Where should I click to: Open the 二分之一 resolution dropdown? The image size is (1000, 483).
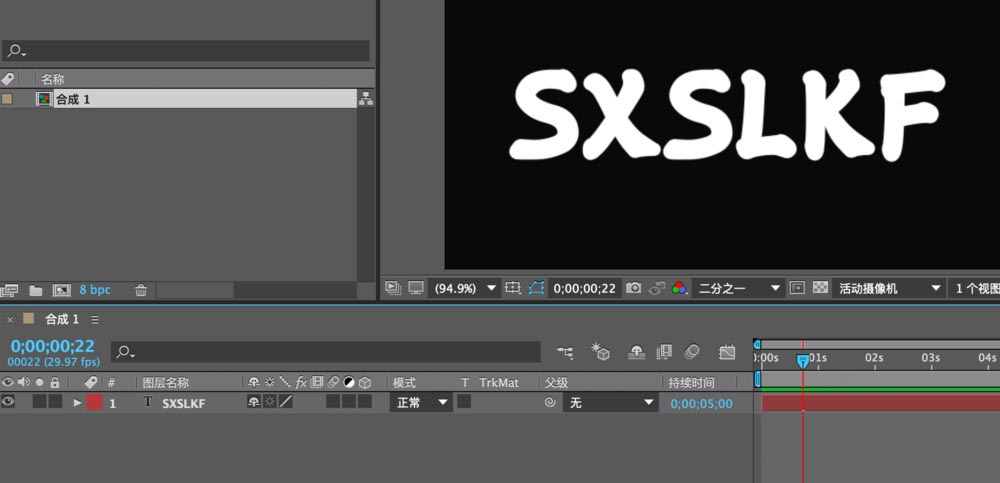(739, 288)
